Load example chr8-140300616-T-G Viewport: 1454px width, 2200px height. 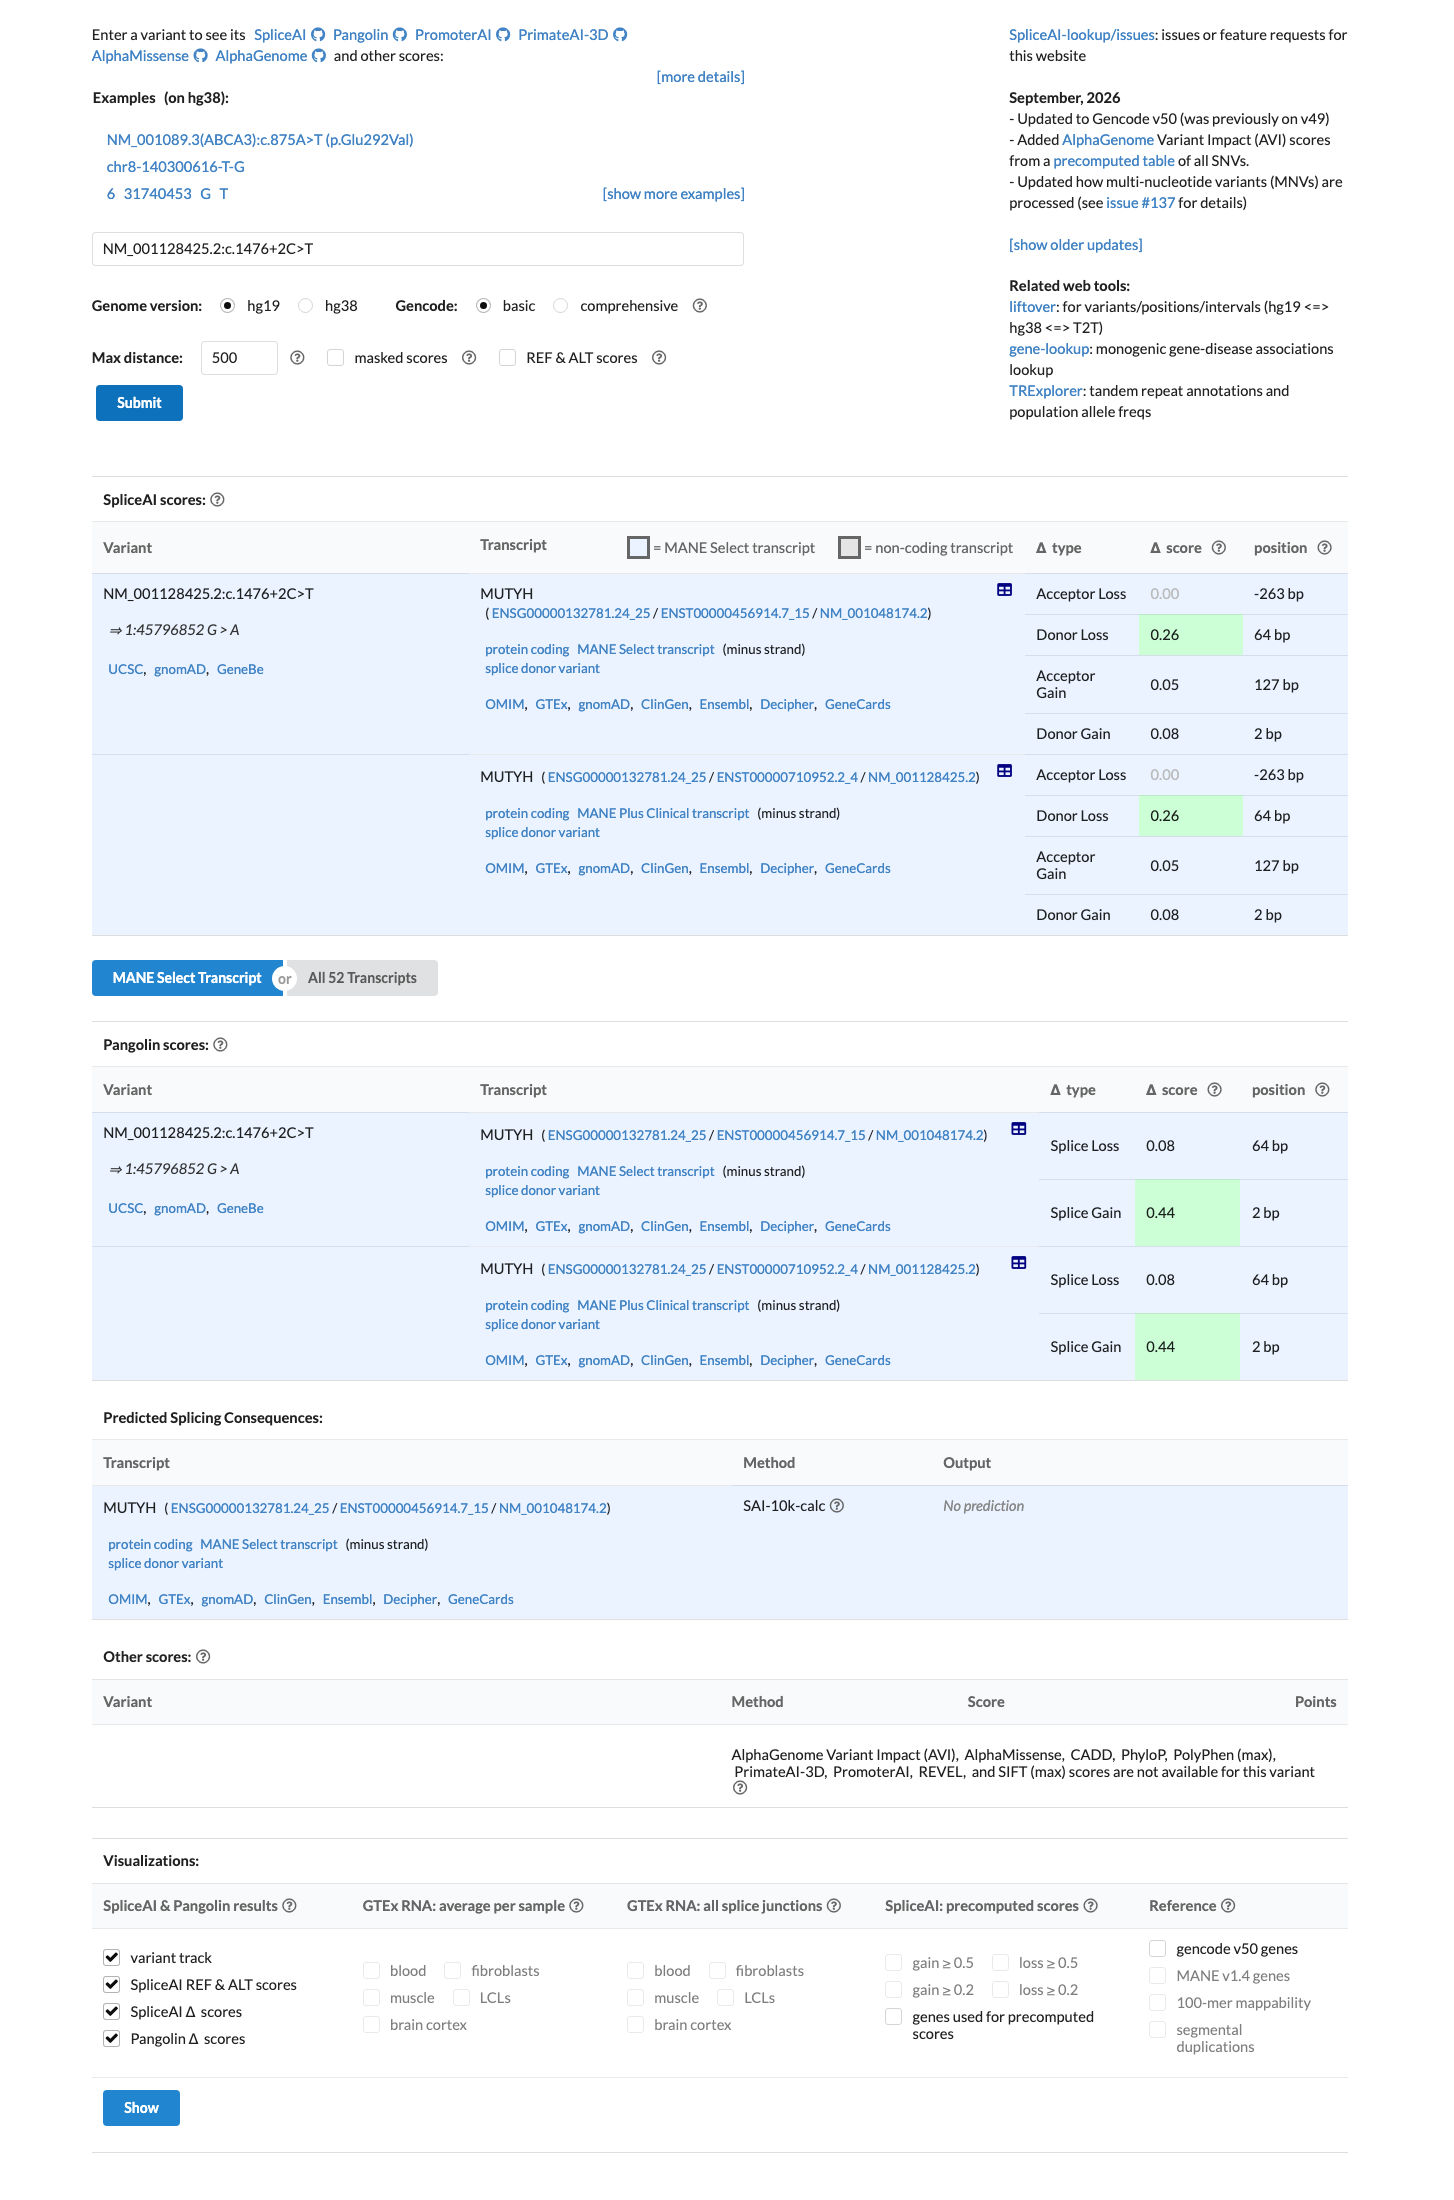click(x=176, y=167)
